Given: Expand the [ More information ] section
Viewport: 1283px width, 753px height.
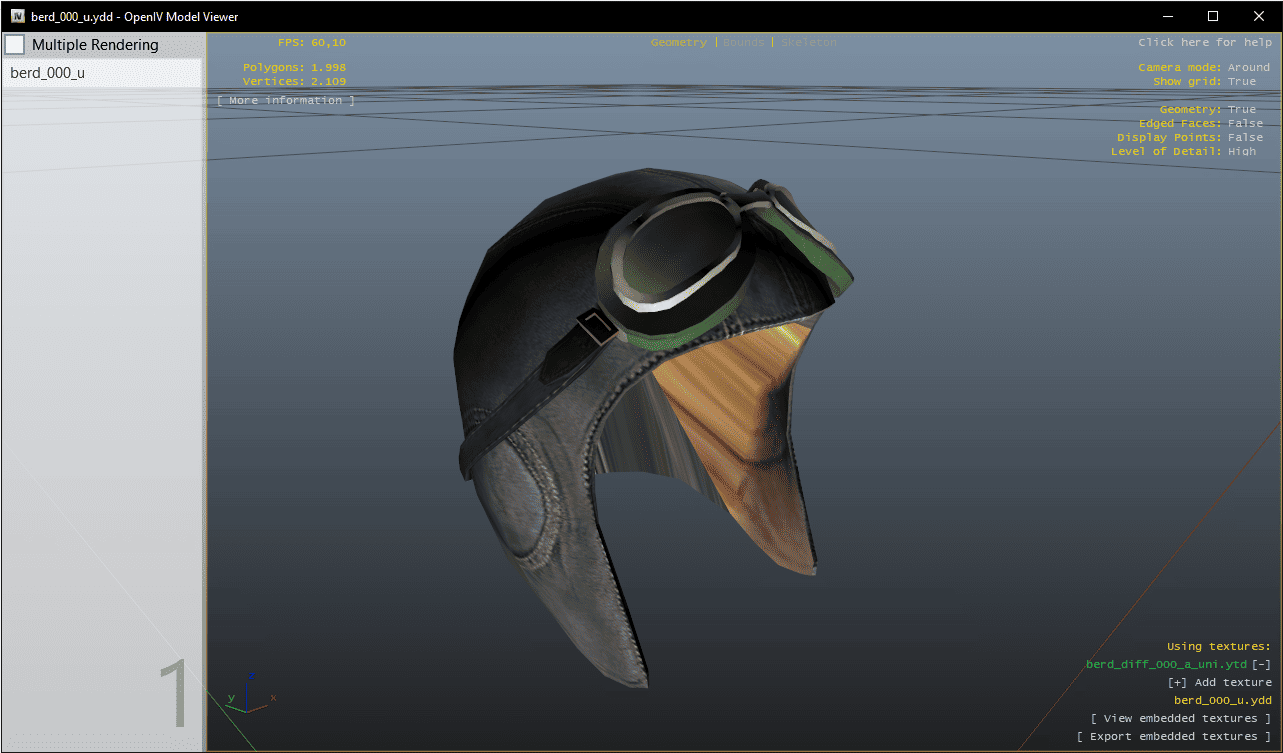Looking at the screenshot, I should (x=285, y=101).
